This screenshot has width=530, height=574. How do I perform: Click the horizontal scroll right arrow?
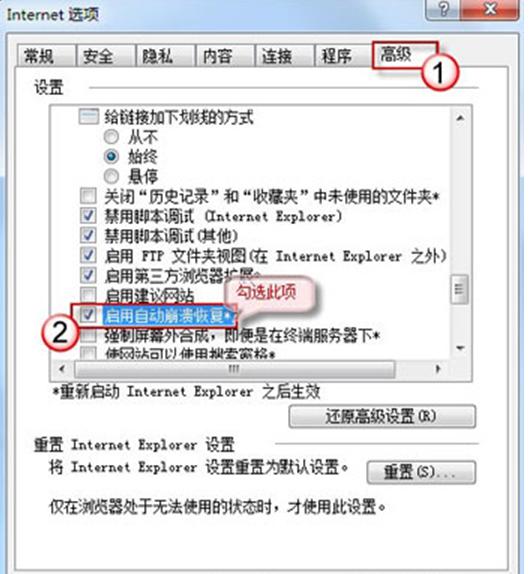(438, 369)
